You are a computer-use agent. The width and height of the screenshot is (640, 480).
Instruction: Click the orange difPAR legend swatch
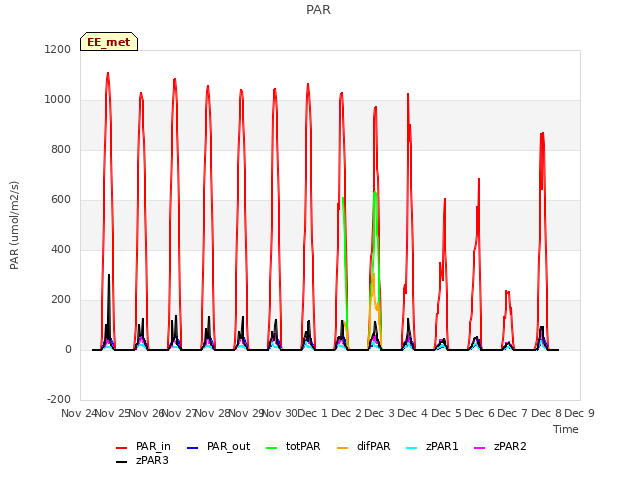342,448
